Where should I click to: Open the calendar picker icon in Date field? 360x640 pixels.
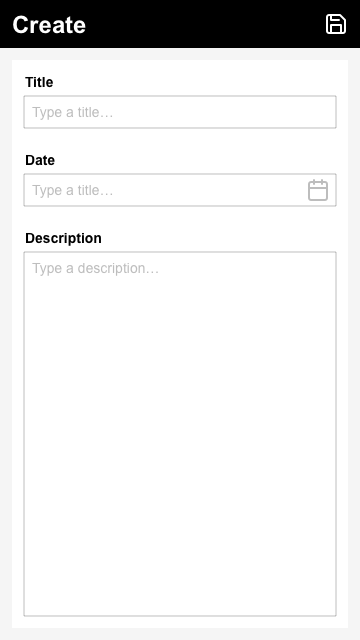coord(318,190)
